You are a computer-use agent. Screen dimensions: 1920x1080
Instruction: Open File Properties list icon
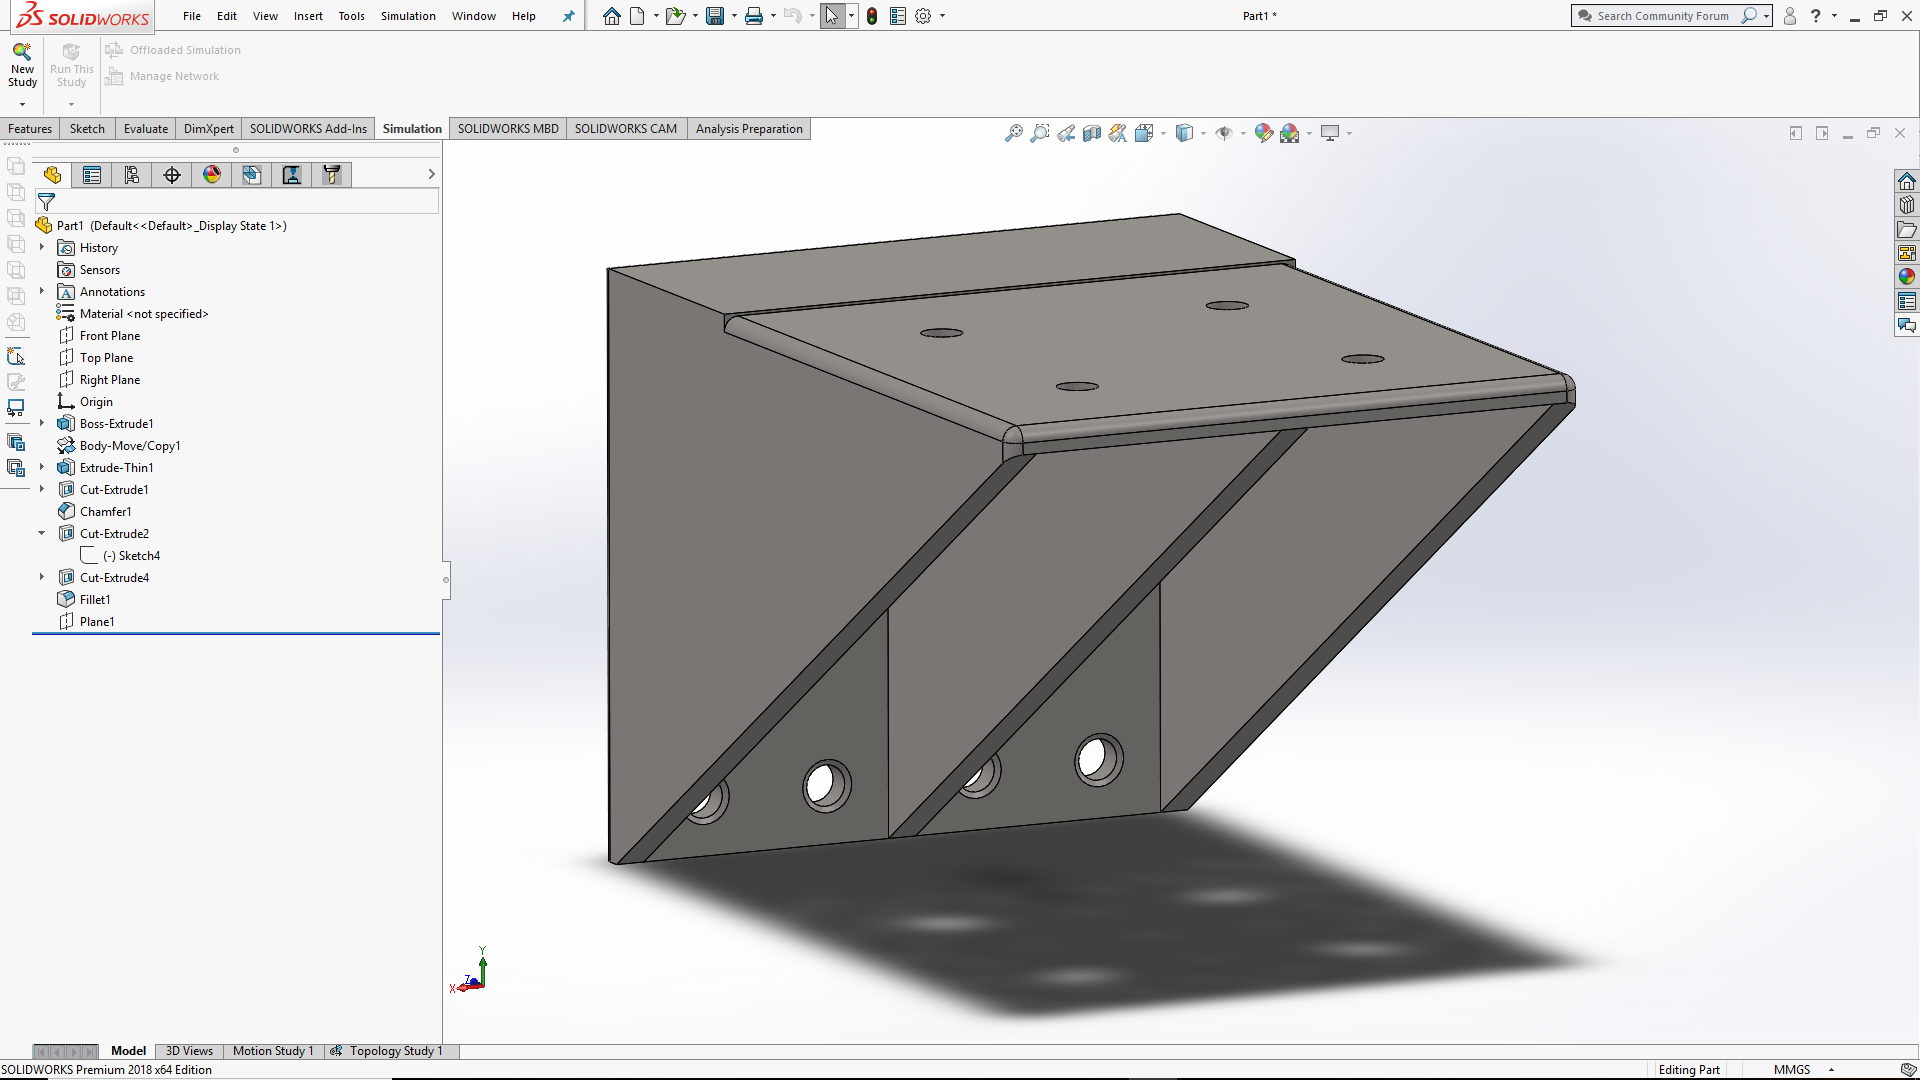point(898,16)
